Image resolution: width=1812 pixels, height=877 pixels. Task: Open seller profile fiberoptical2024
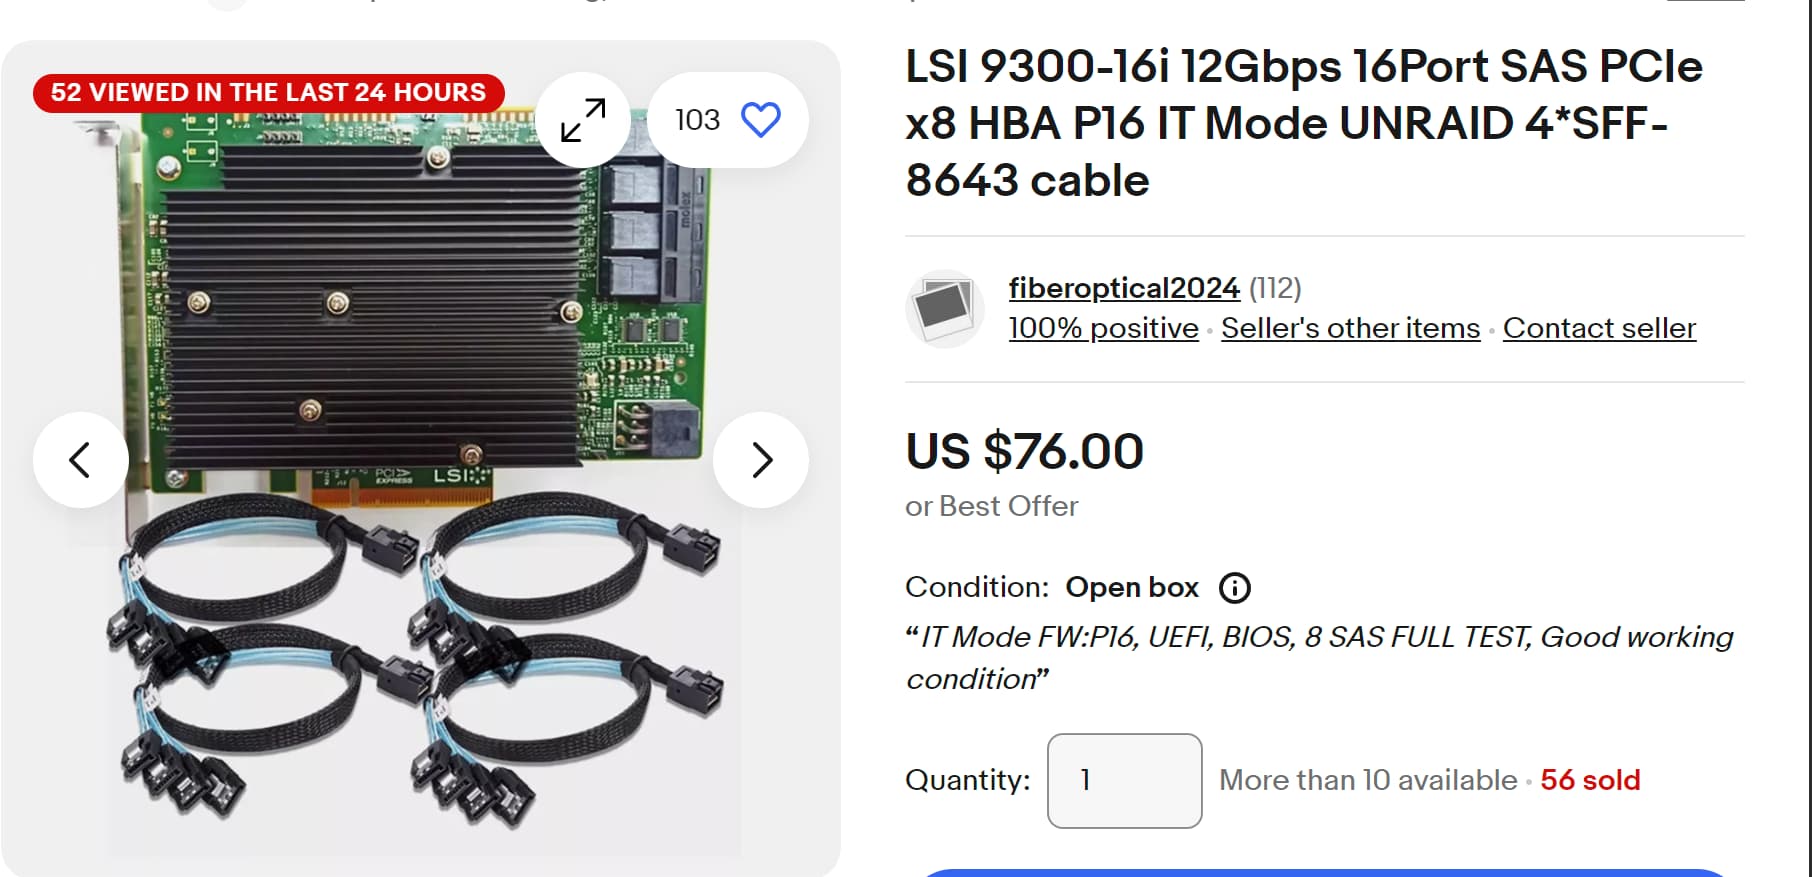(x=1123, y=288)
